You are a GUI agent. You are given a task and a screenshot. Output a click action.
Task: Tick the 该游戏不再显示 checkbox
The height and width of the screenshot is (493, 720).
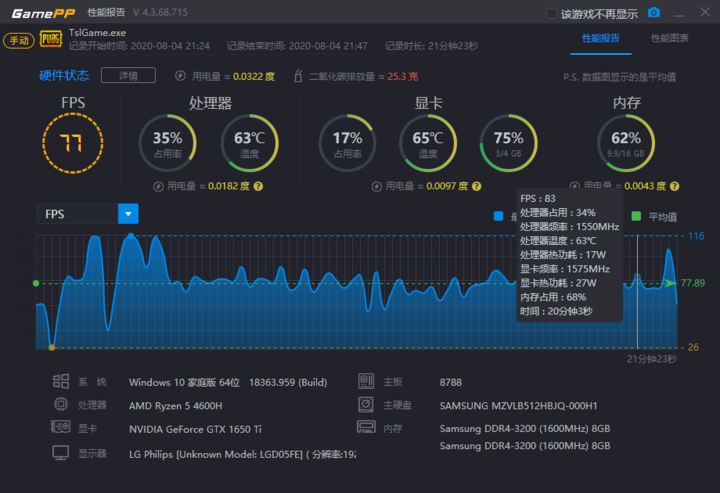(551, 13)
